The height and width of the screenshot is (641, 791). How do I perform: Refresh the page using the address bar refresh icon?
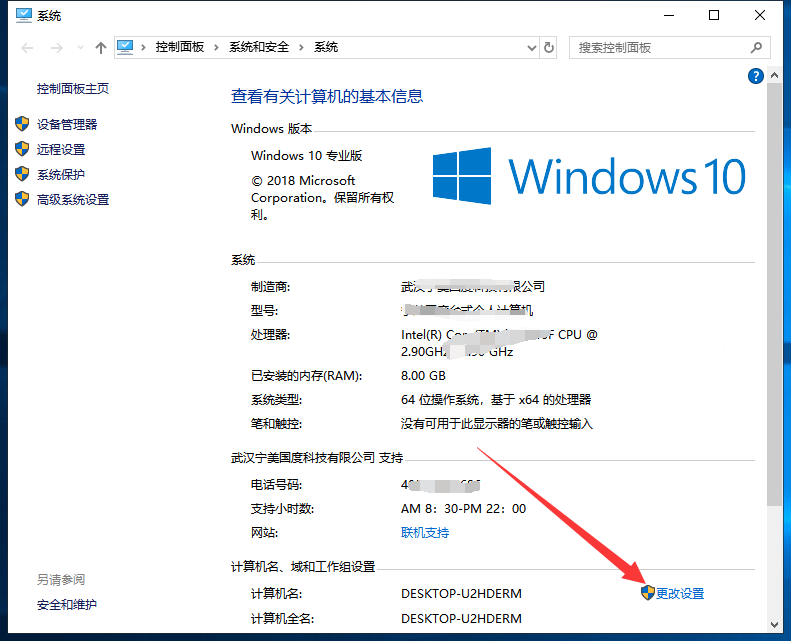tap(549, 47)
